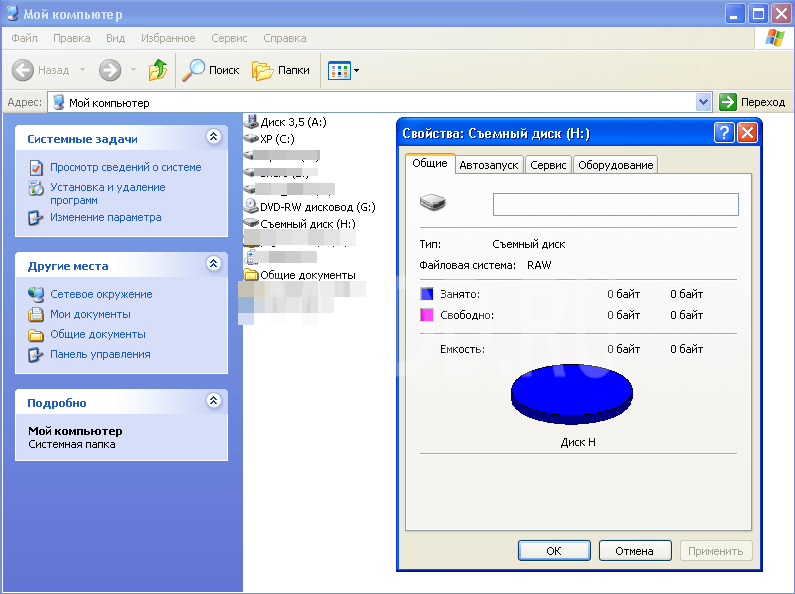Maximize the Мой компьютер window
Screen dimensions: 795x594
click(x=758, y=14)
